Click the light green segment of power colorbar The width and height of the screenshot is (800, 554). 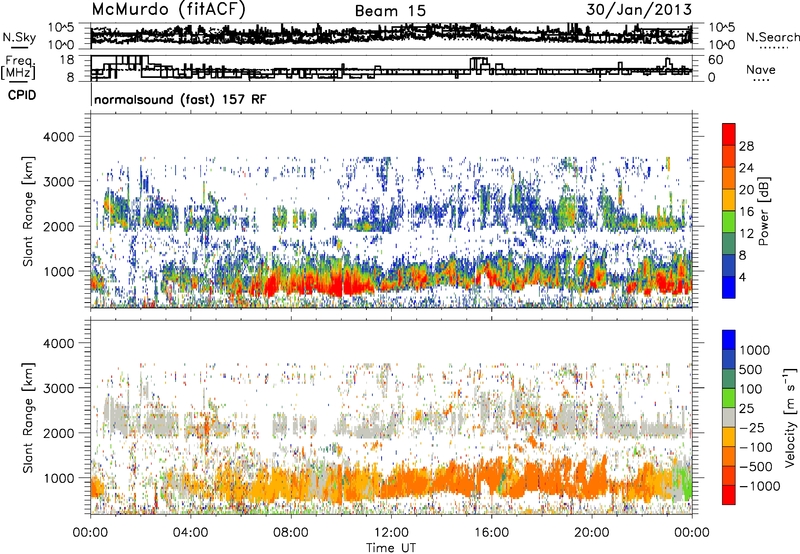(x=729, y=222)
